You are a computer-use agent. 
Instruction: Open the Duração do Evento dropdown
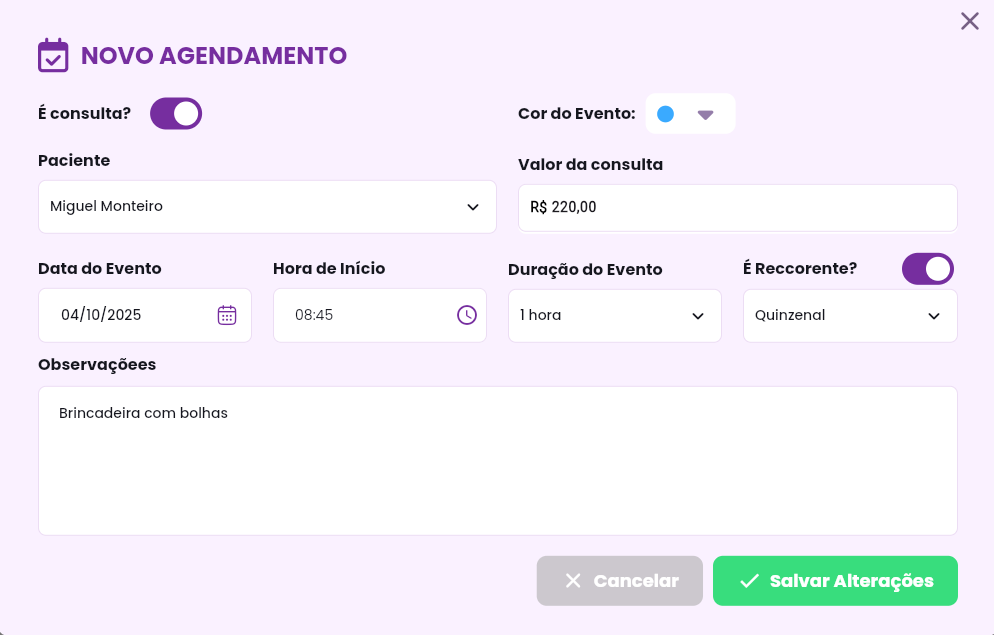[x=697, y=316]
